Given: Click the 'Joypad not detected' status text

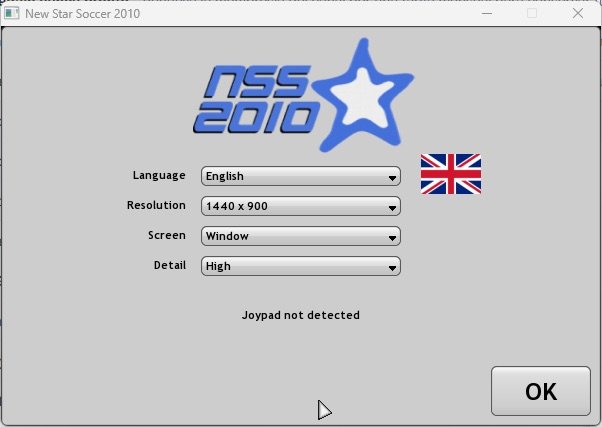Looking at the screenshot, I should pos(300,315).
